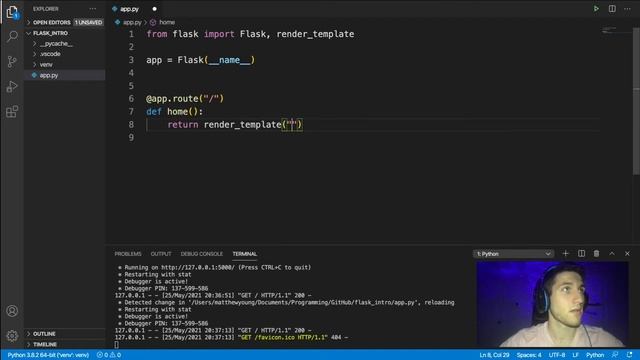The width and height of the screenshot is (640, 360).
Task: Click inside the render_template quotes
Action: point(292,124)
